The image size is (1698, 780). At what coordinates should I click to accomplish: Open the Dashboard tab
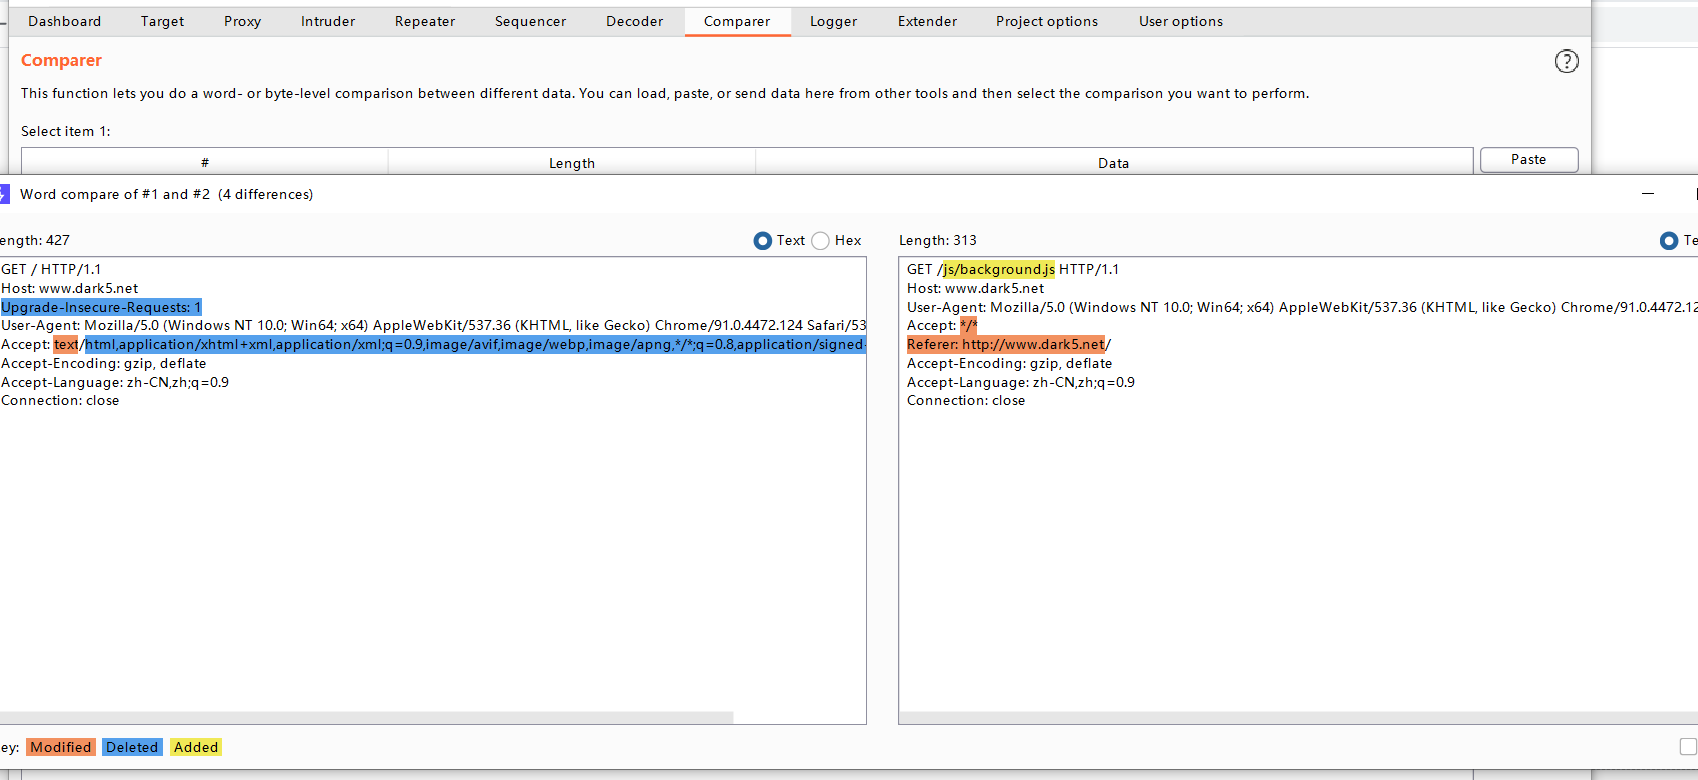point(65,21)
